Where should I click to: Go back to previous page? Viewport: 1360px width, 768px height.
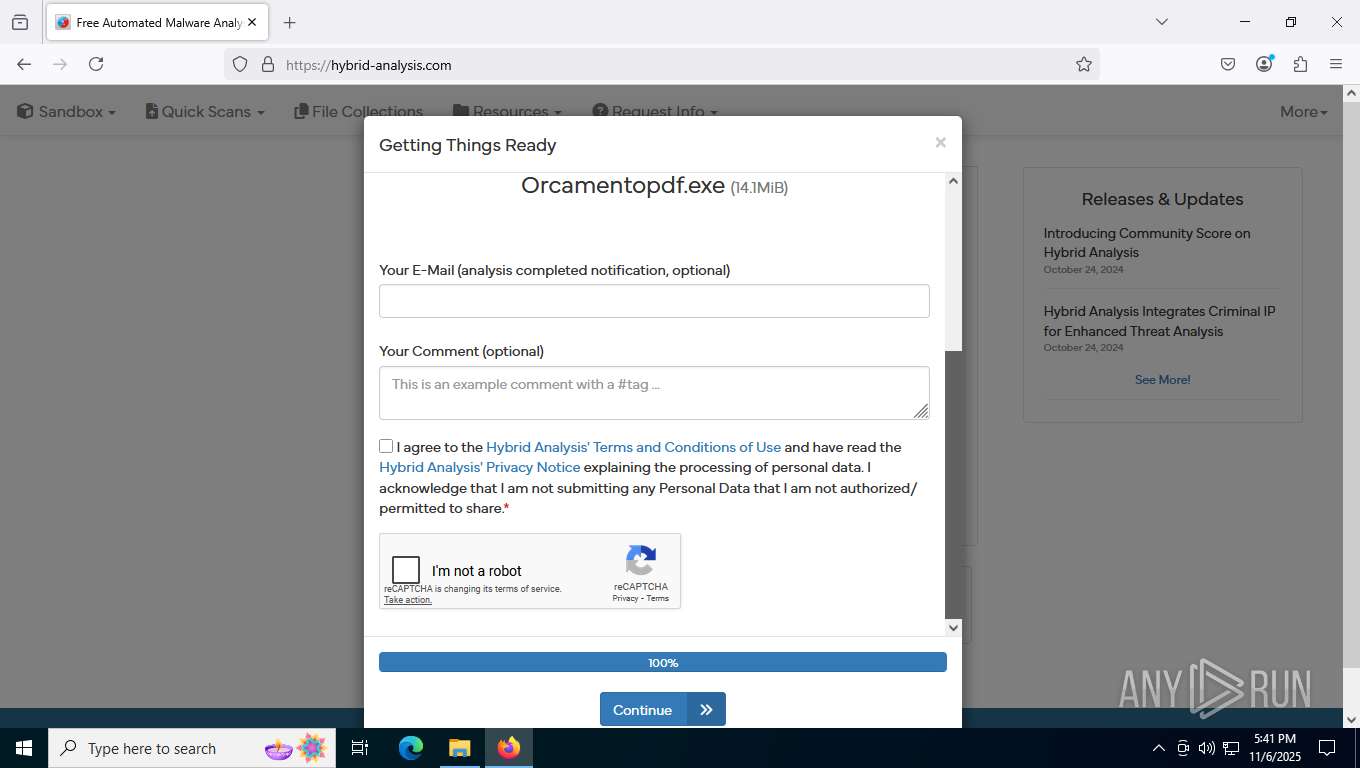(x=24, y=64)
